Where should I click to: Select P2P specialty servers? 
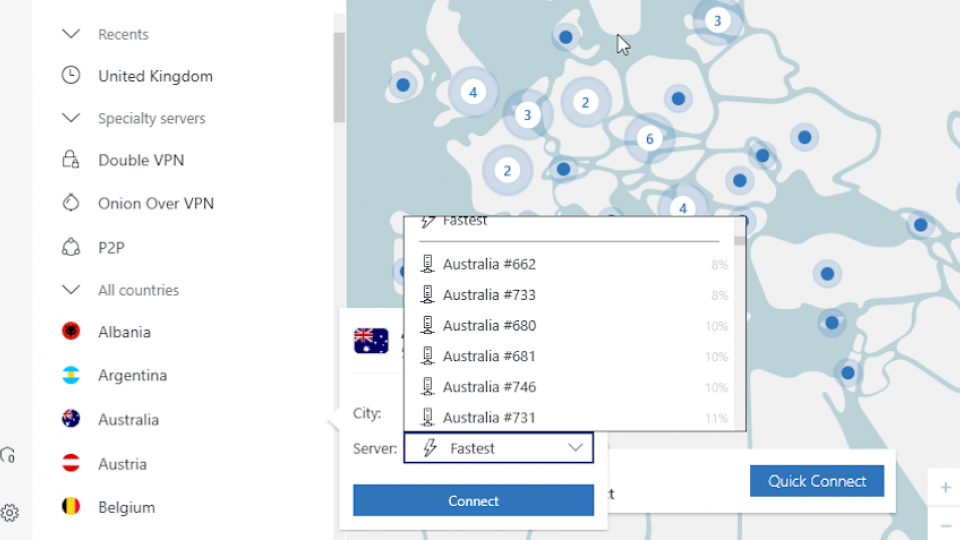(111, 247)
